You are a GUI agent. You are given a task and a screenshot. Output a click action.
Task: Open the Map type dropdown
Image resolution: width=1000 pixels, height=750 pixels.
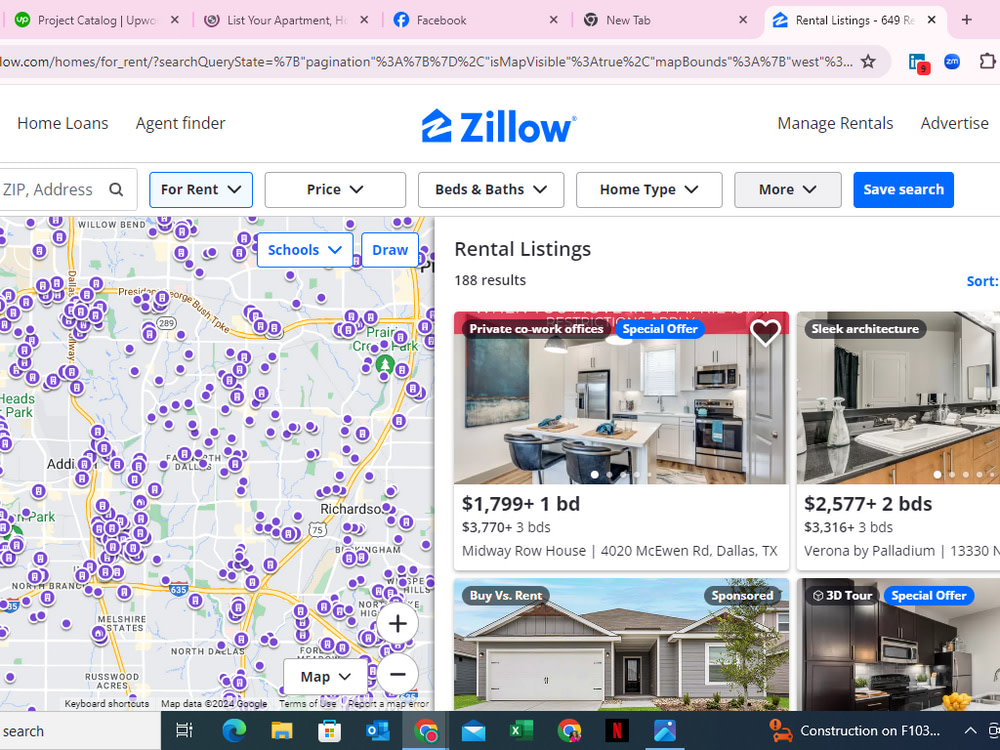tap(325, 677)
